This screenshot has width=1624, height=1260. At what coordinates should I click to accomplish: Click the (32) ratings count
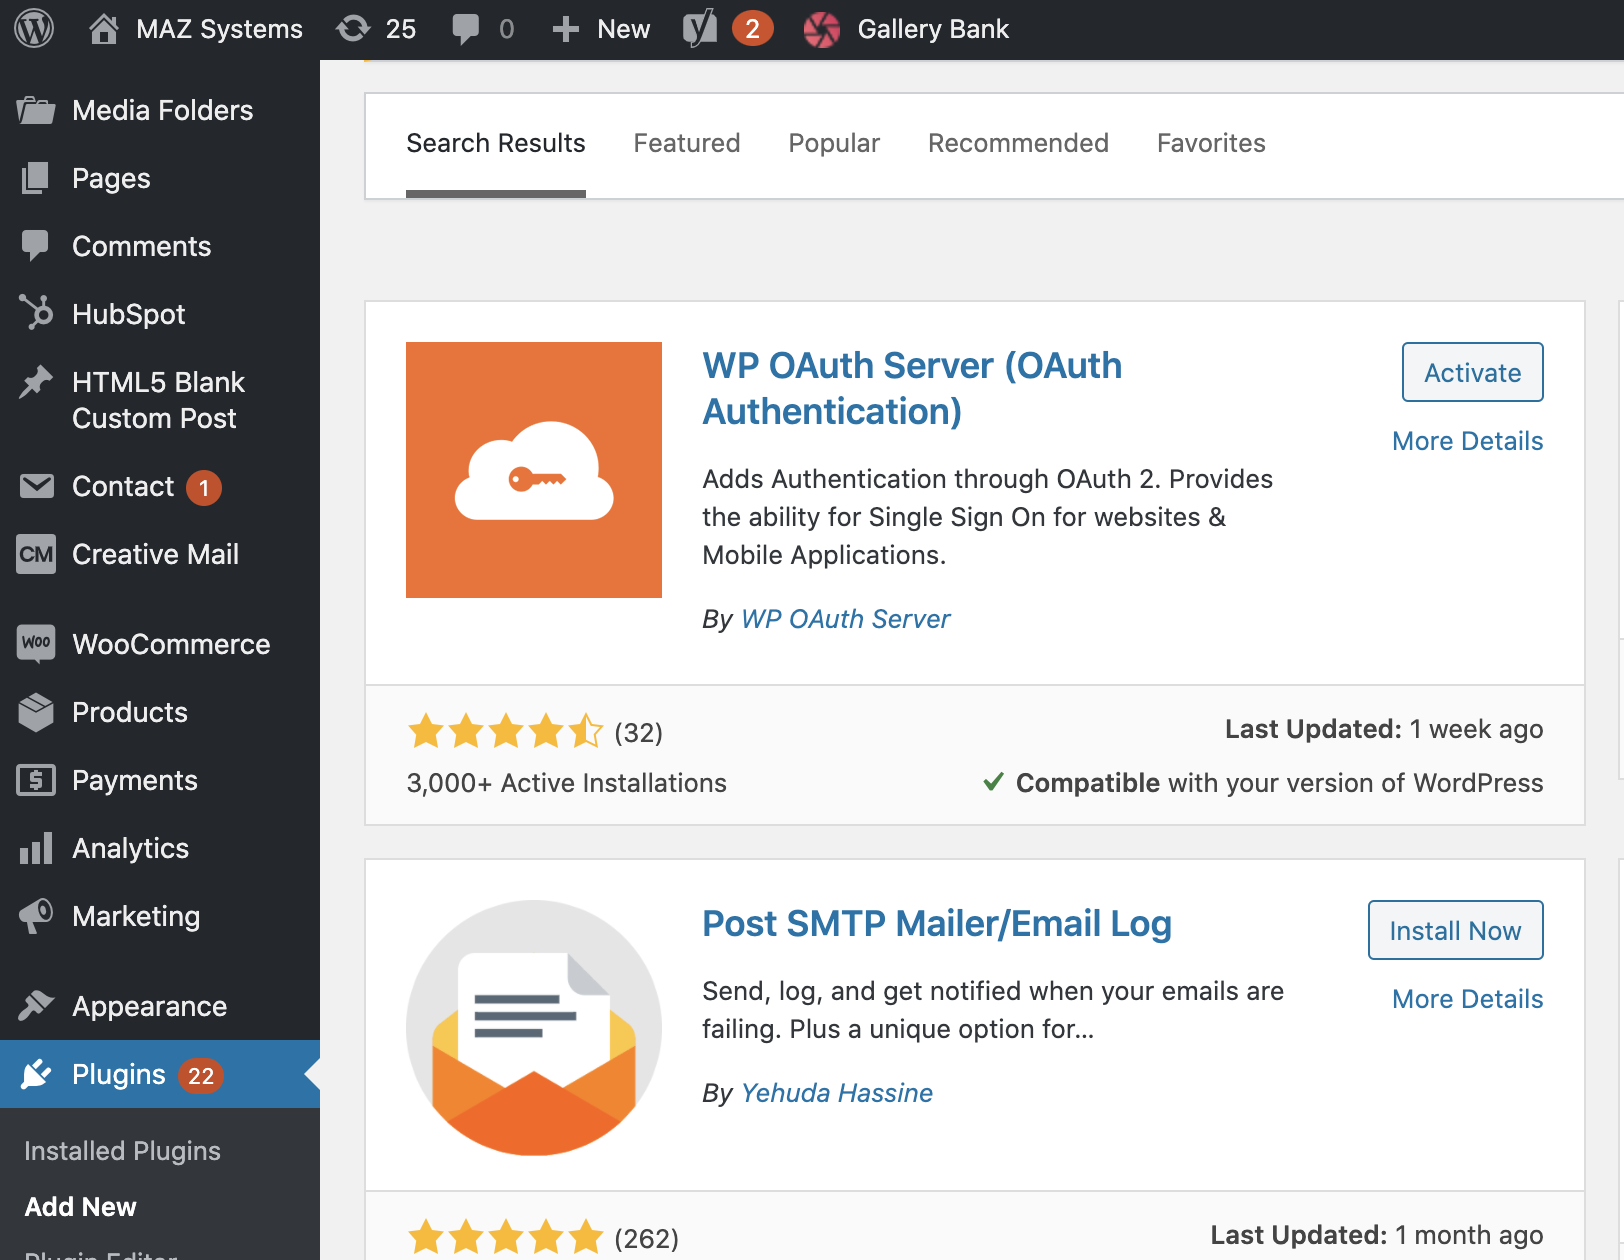coord(638,733)
